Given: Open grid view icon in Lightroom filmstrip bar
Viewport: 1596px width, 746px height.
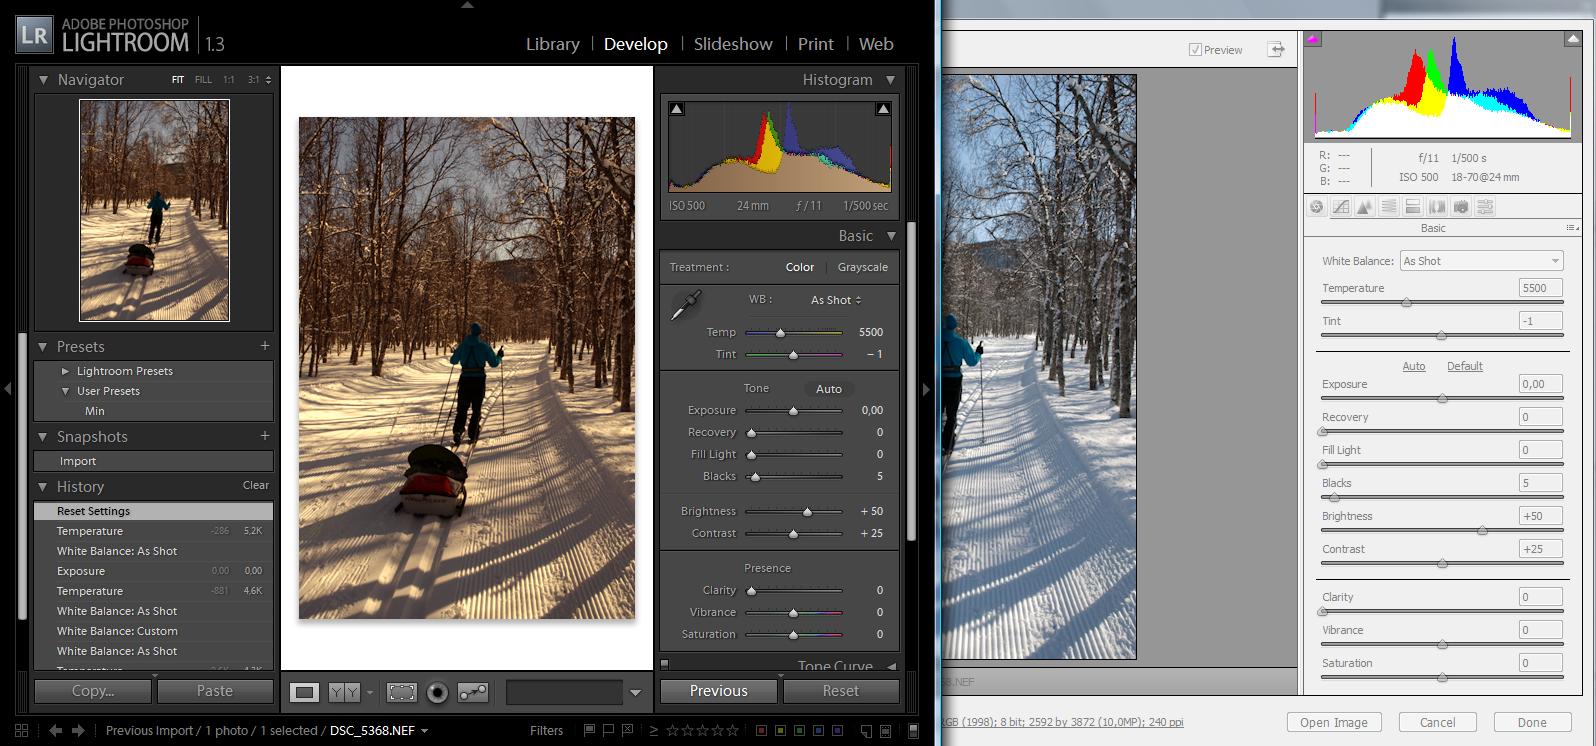Looking at the screenshot, I should 22,731.
